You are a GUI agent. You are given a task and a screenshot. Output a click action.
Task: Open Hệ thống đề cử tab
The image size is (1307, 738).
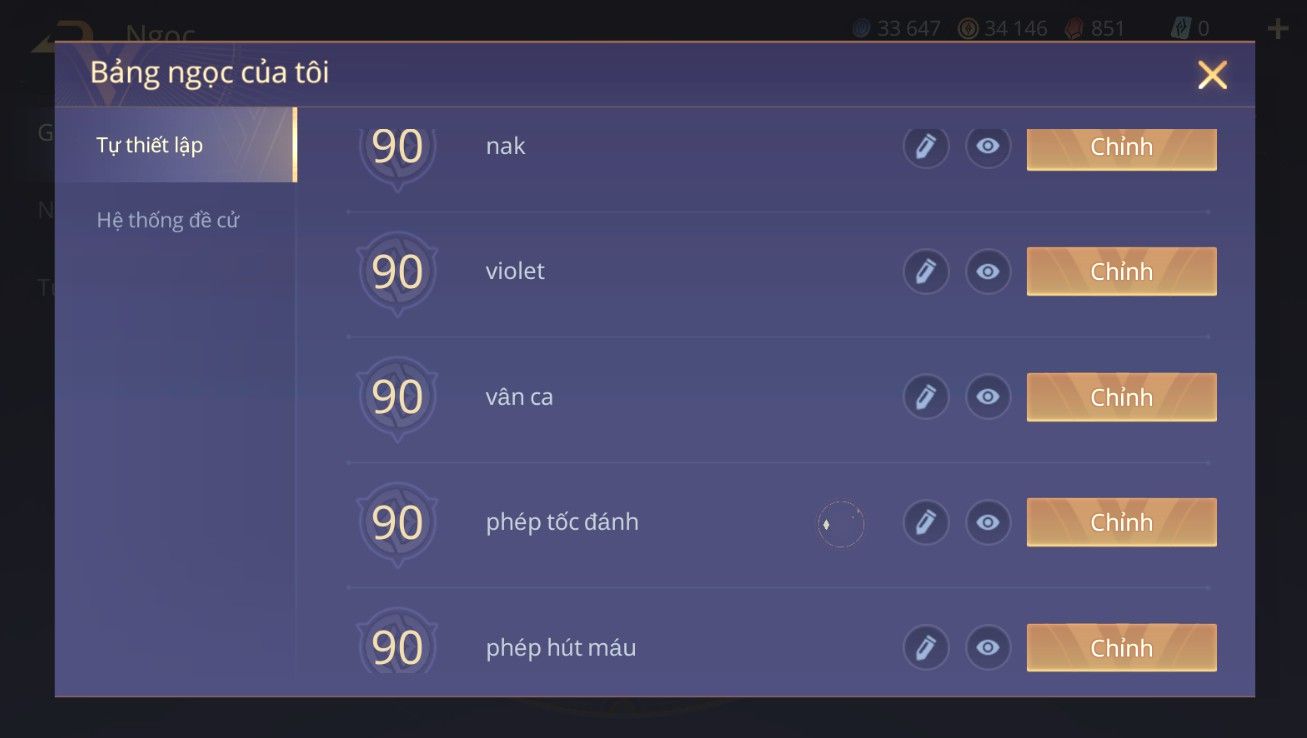(x=168, y=220)
